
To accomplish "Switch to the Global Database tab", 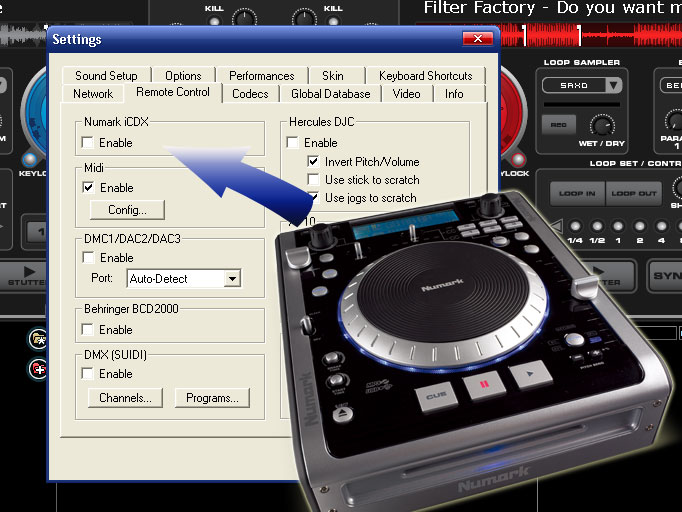I will pyautogui.click(x=331, y=94).
